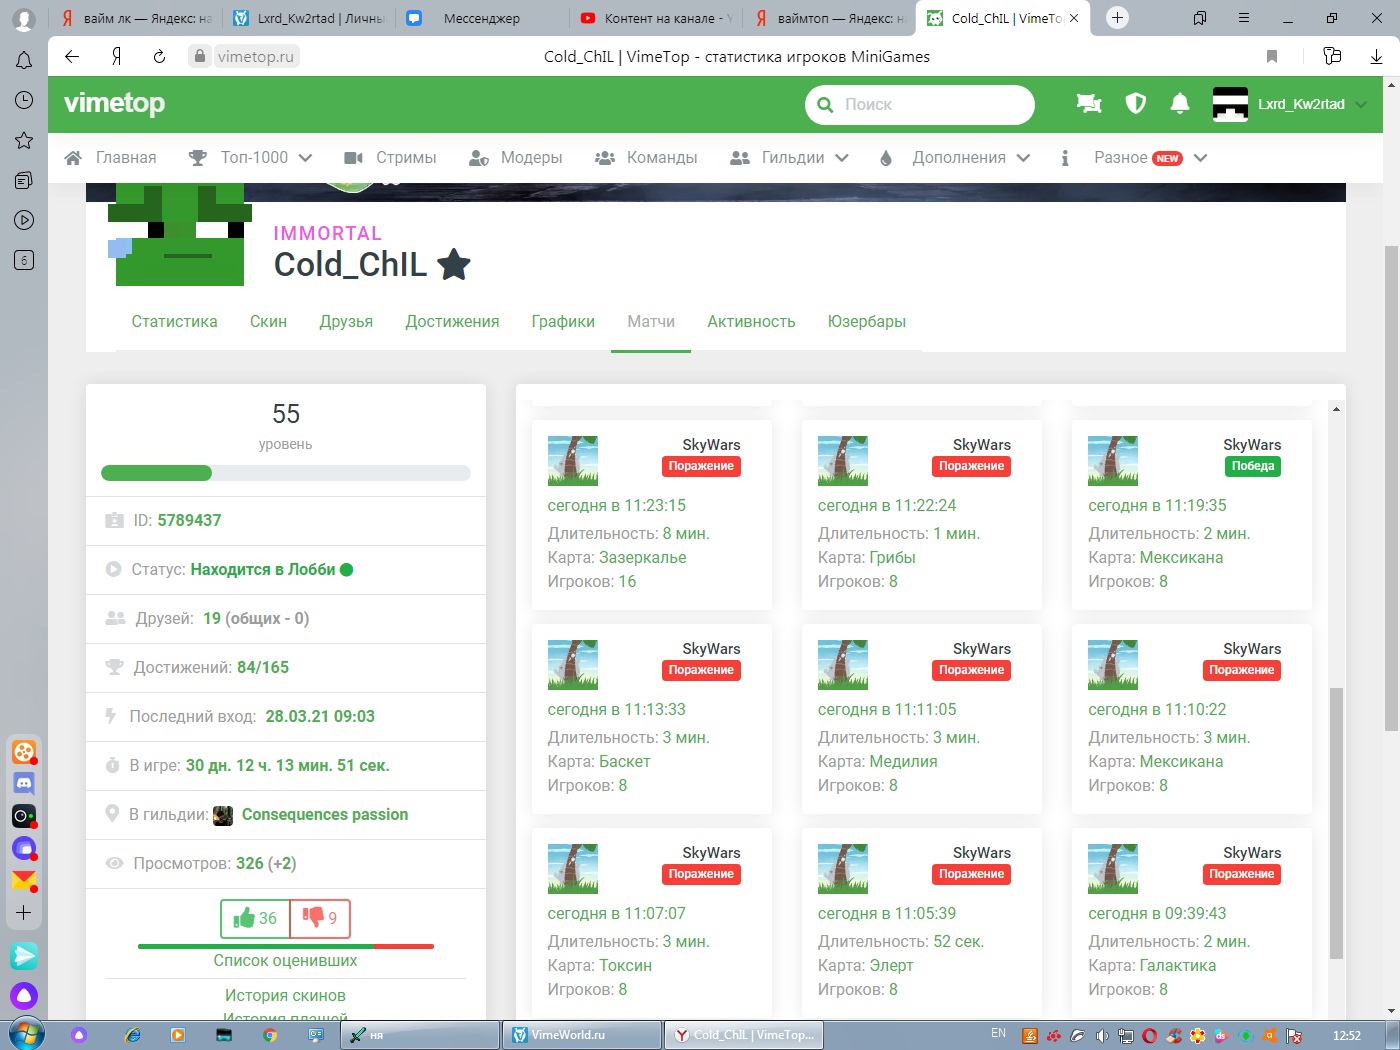This screenshot has width=1400, height=1050.
Task: Open the vimetop logo home link
Action: pos(114,103)
